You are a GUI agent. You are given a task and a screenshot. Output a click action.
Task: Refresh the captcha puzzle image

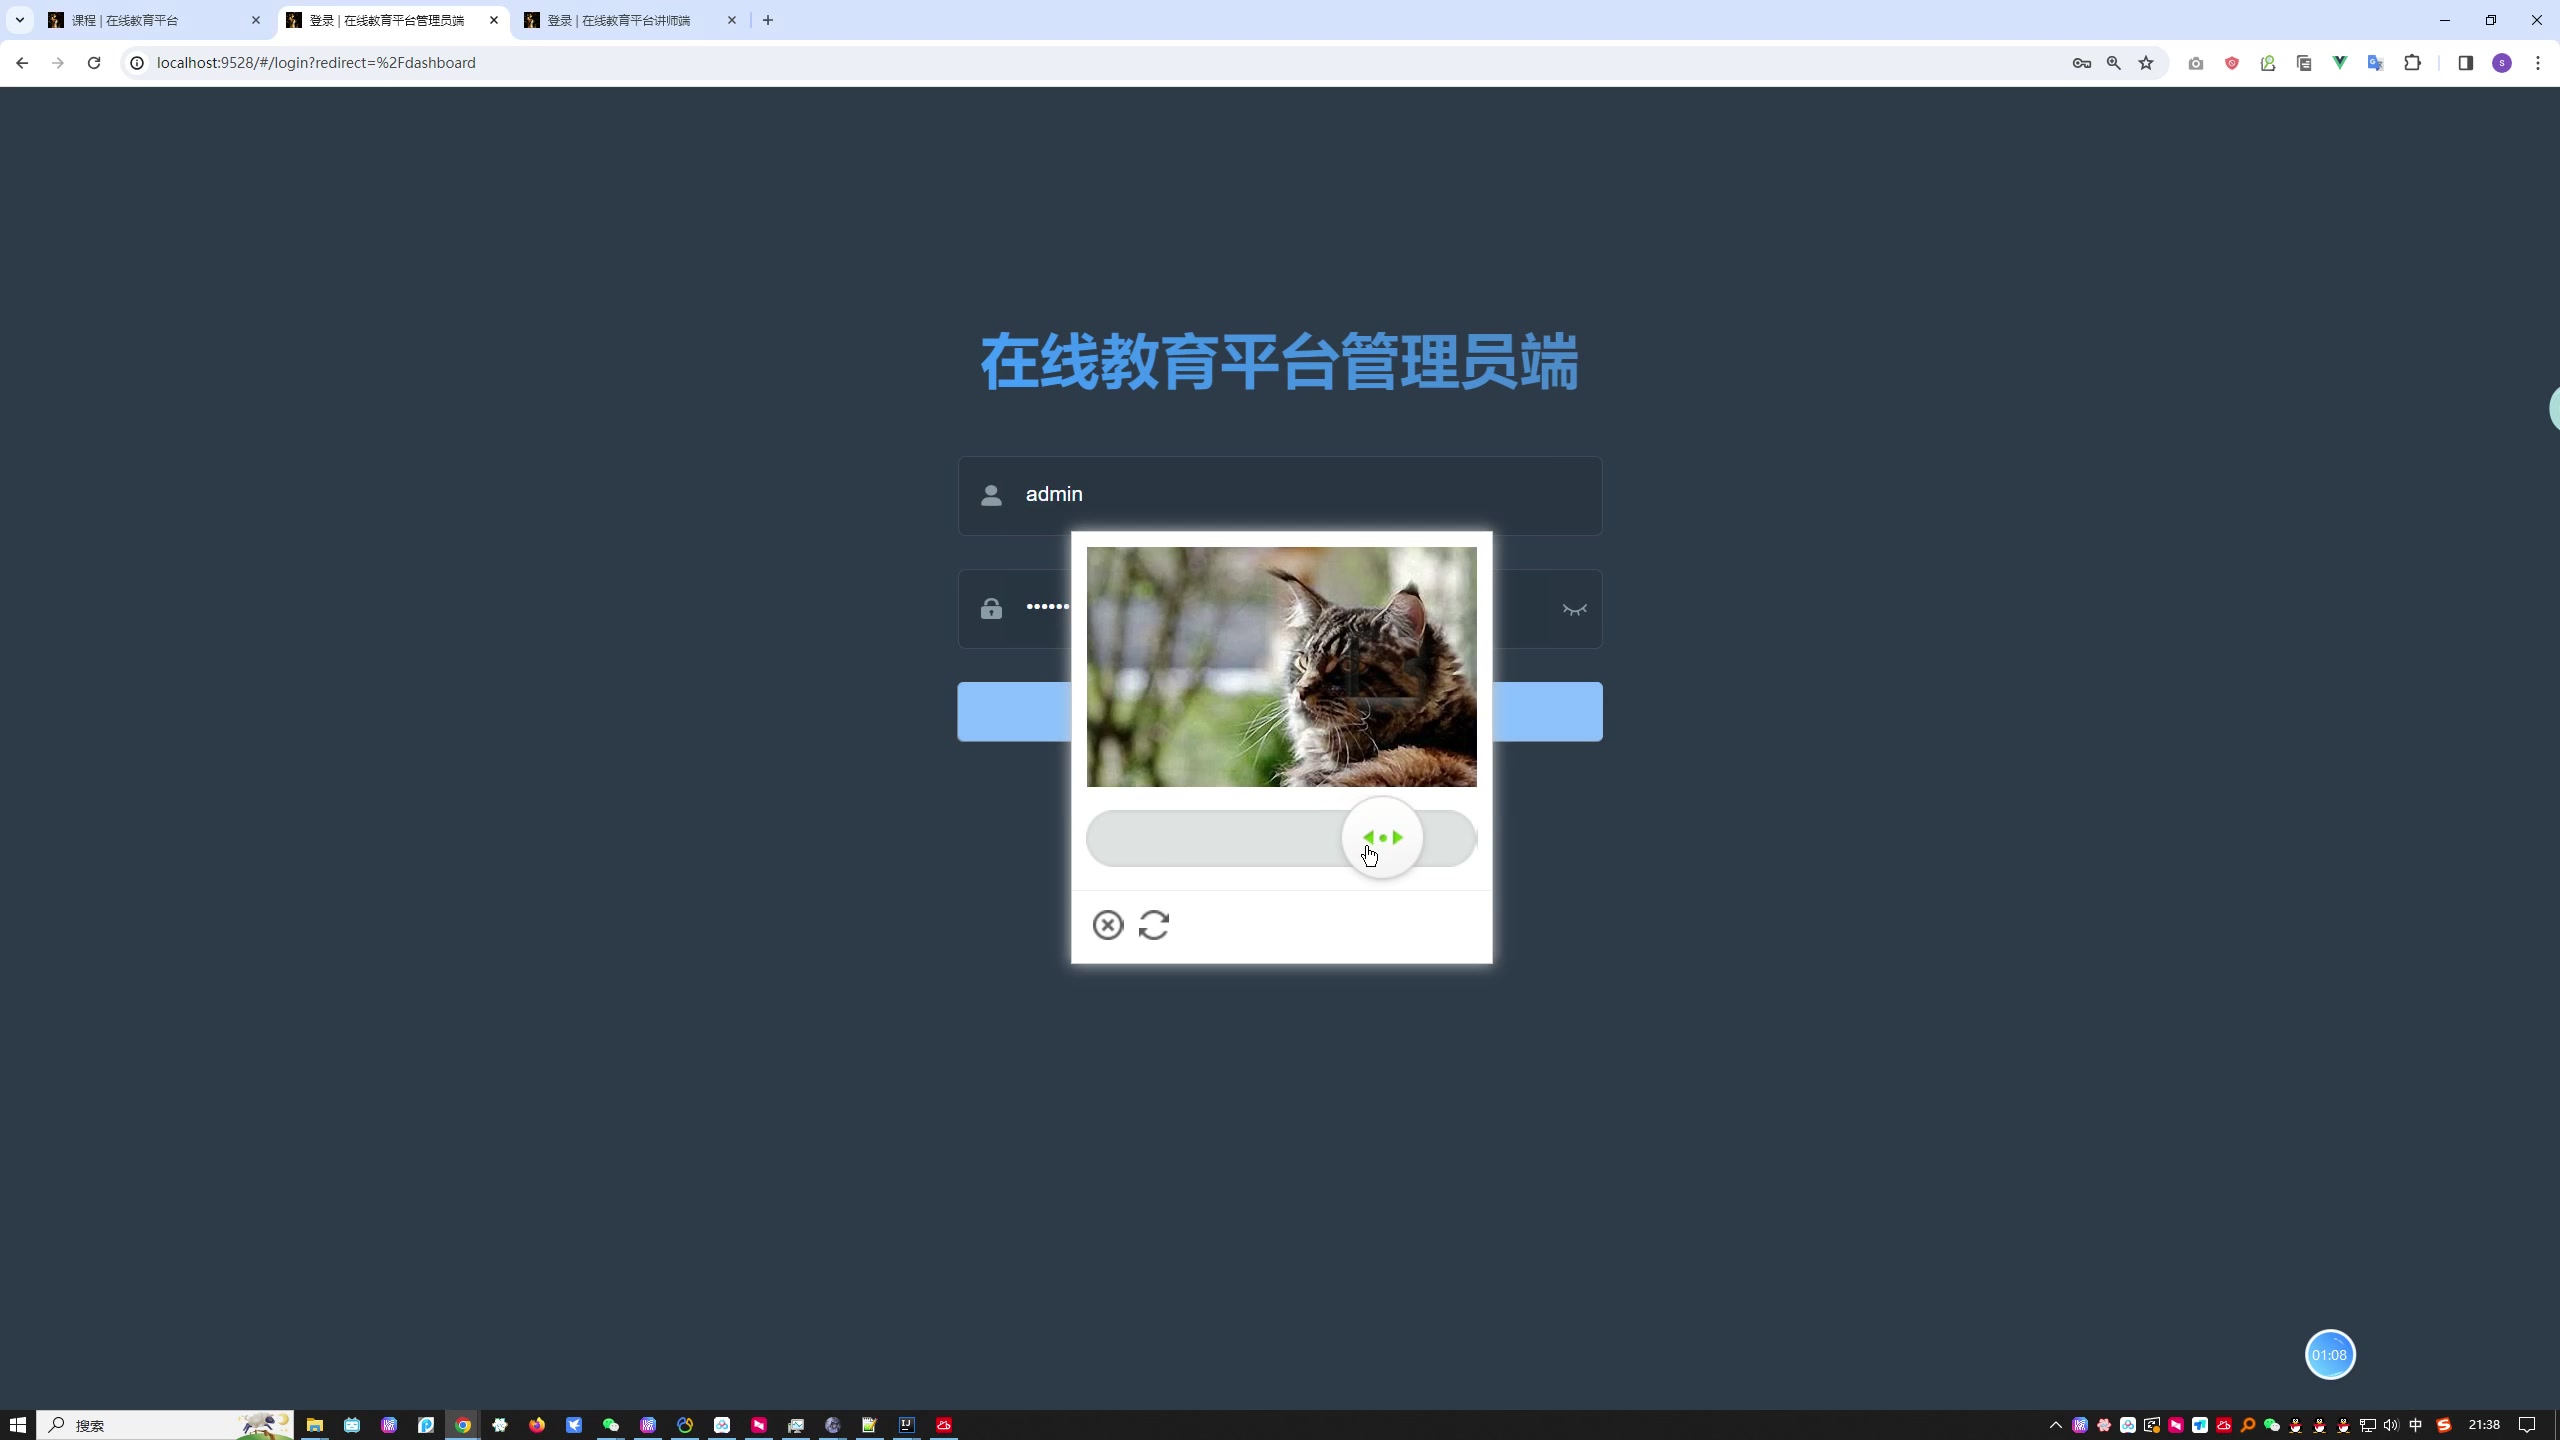pyautogui.click(x=1154, y=925)
